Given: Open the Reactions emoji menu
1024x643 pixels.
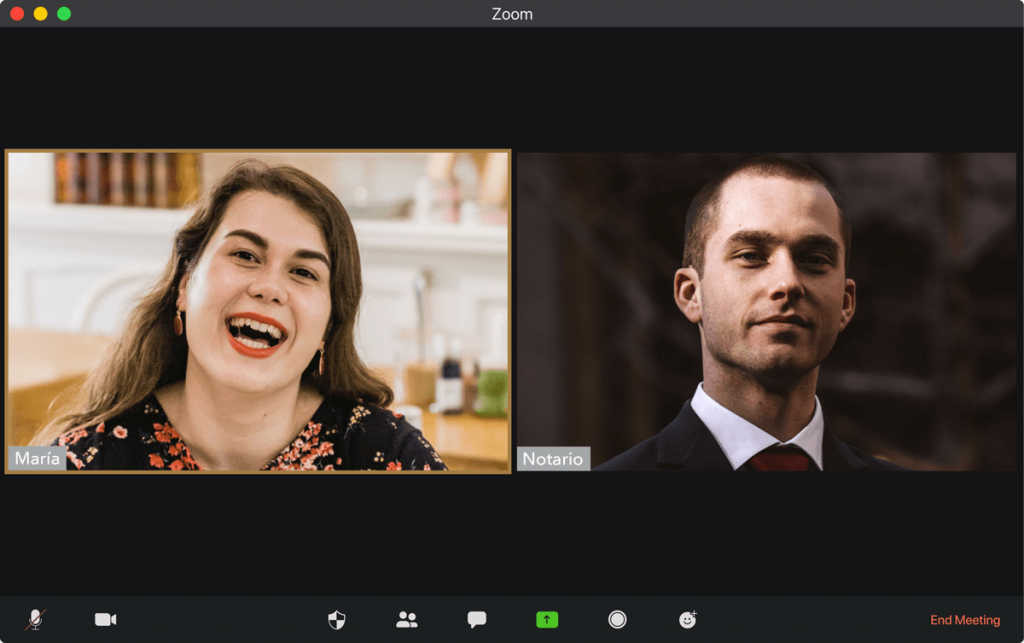Looking at the screenshot, I should (688, 619).
